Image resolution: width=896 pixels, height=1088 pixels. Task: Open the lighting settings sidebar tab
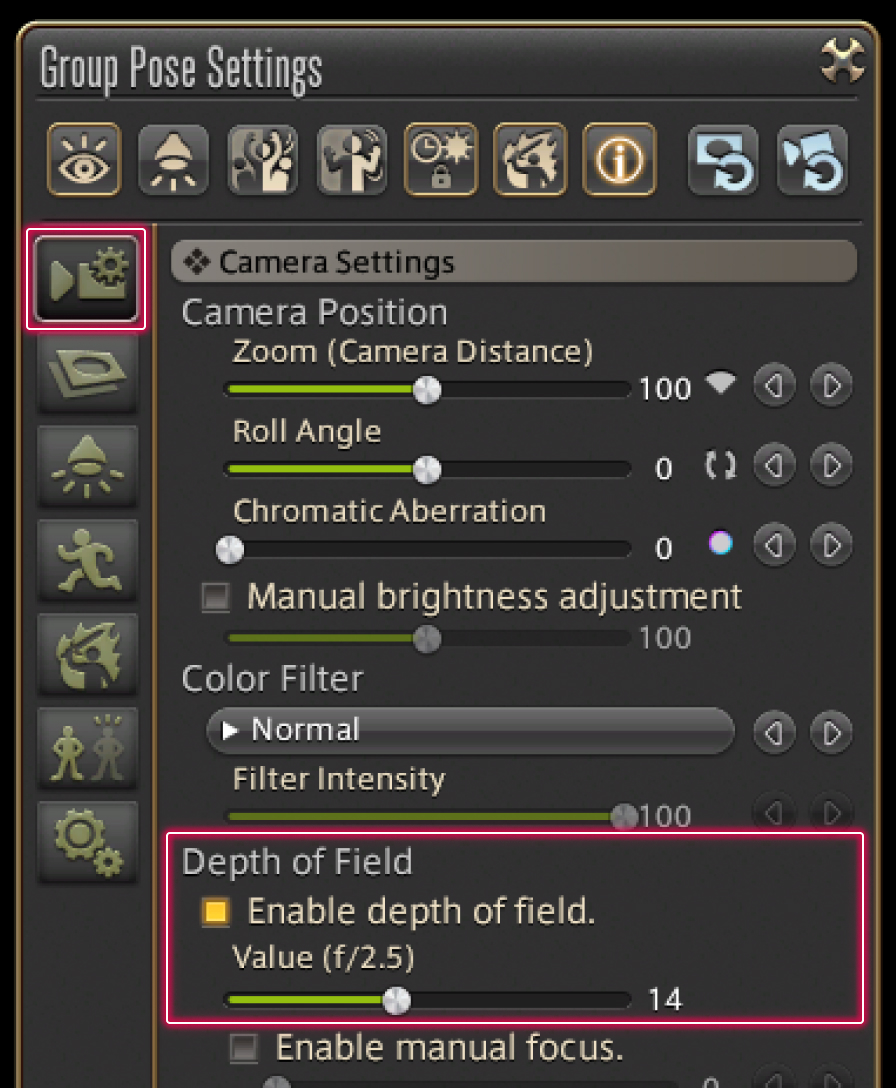(x=88, y=465)
